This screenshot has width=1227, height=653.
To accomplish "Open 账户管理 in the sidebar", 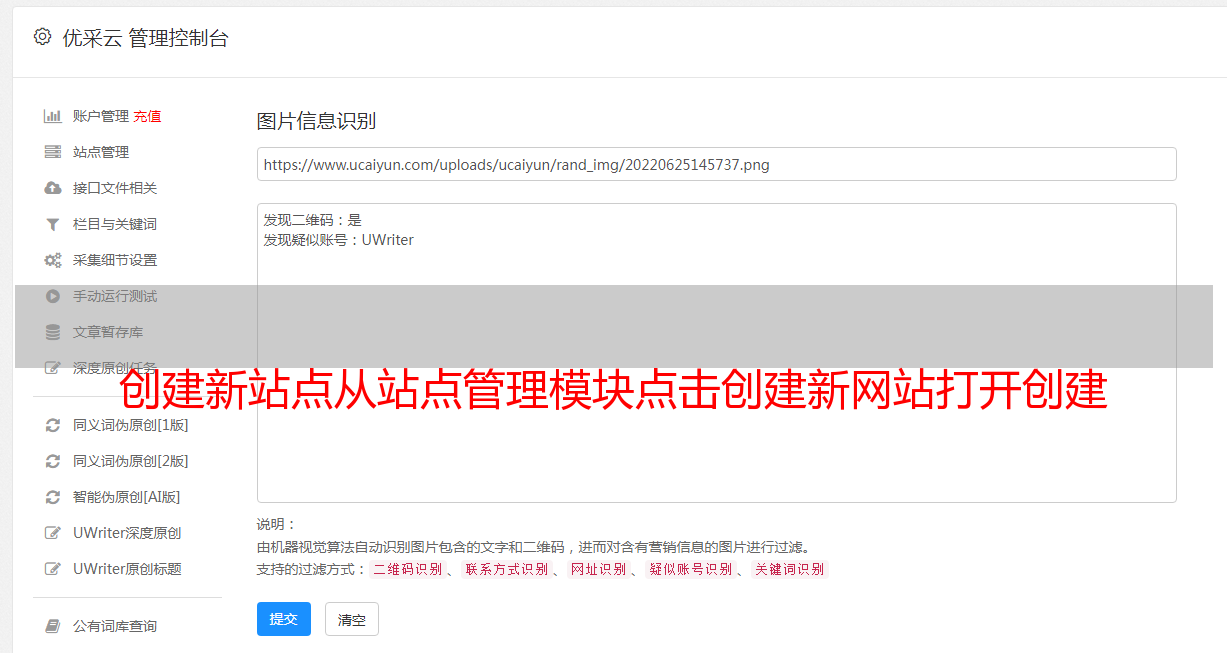I will 101,116.
